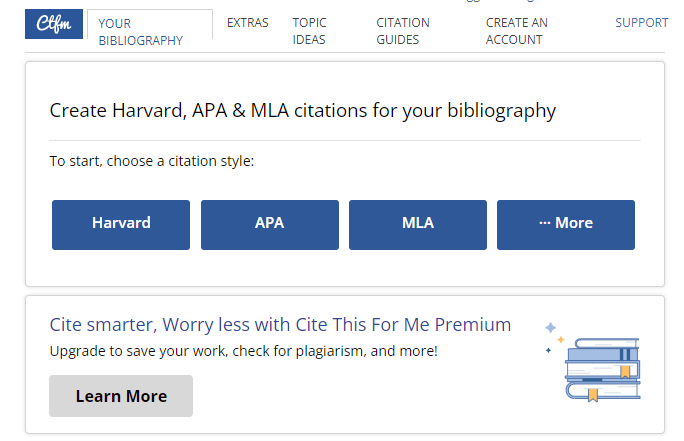Click 'To start, choose a citation style' text
This screenshot has height=441, width=684.
pyautogui.click(x=151, y=161)
